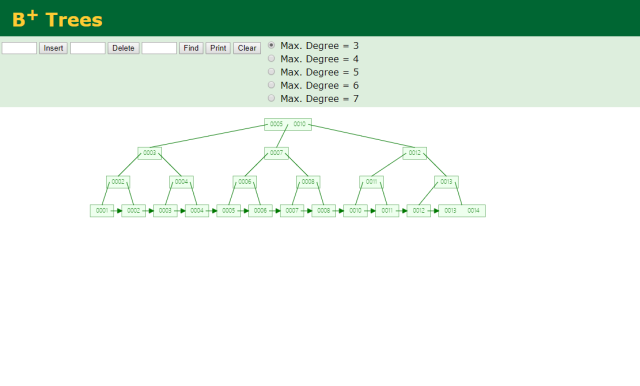Viewport: 640px width, 386px height.
Task: Click the Delete button
Action: (x=123, y=48)
